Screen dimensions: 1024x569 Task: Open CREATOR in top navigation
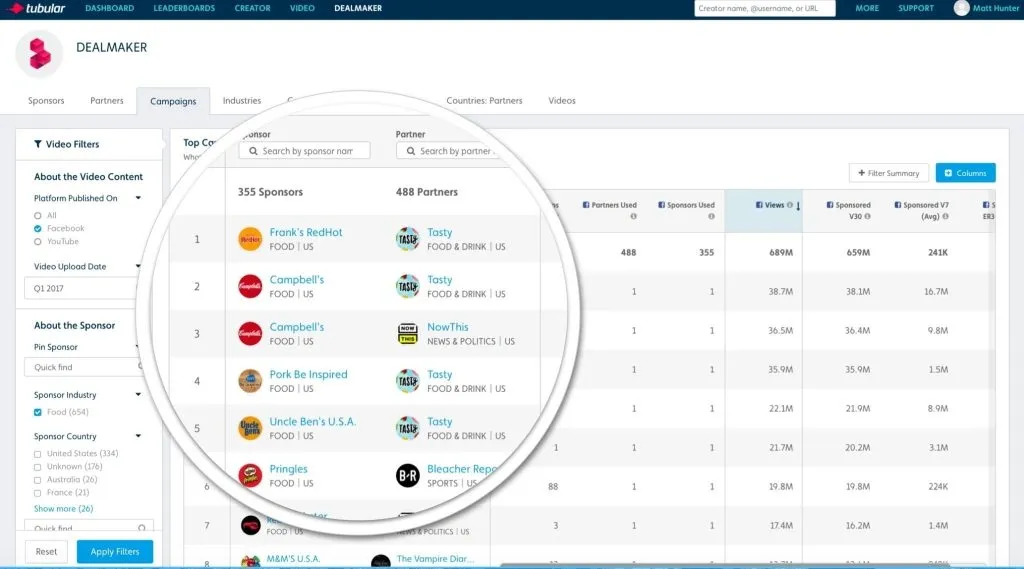[252, 8]
